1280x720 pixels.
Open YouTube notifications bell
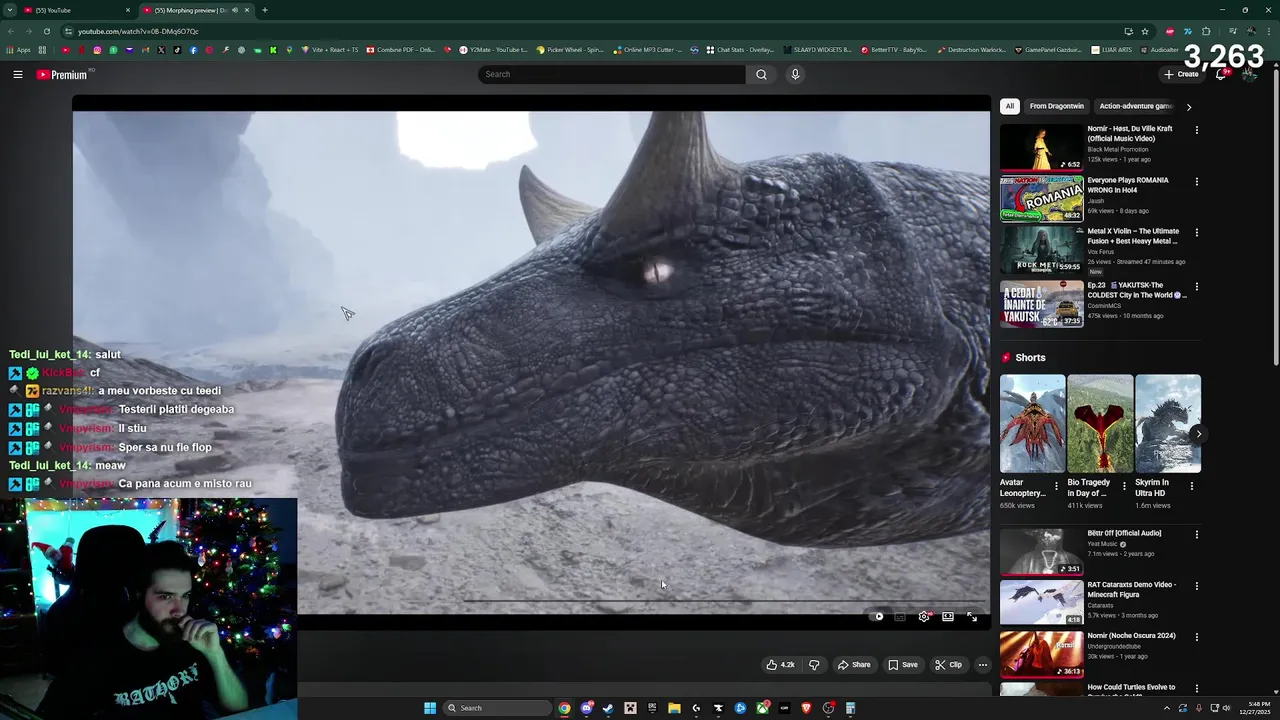point(1221,74)
